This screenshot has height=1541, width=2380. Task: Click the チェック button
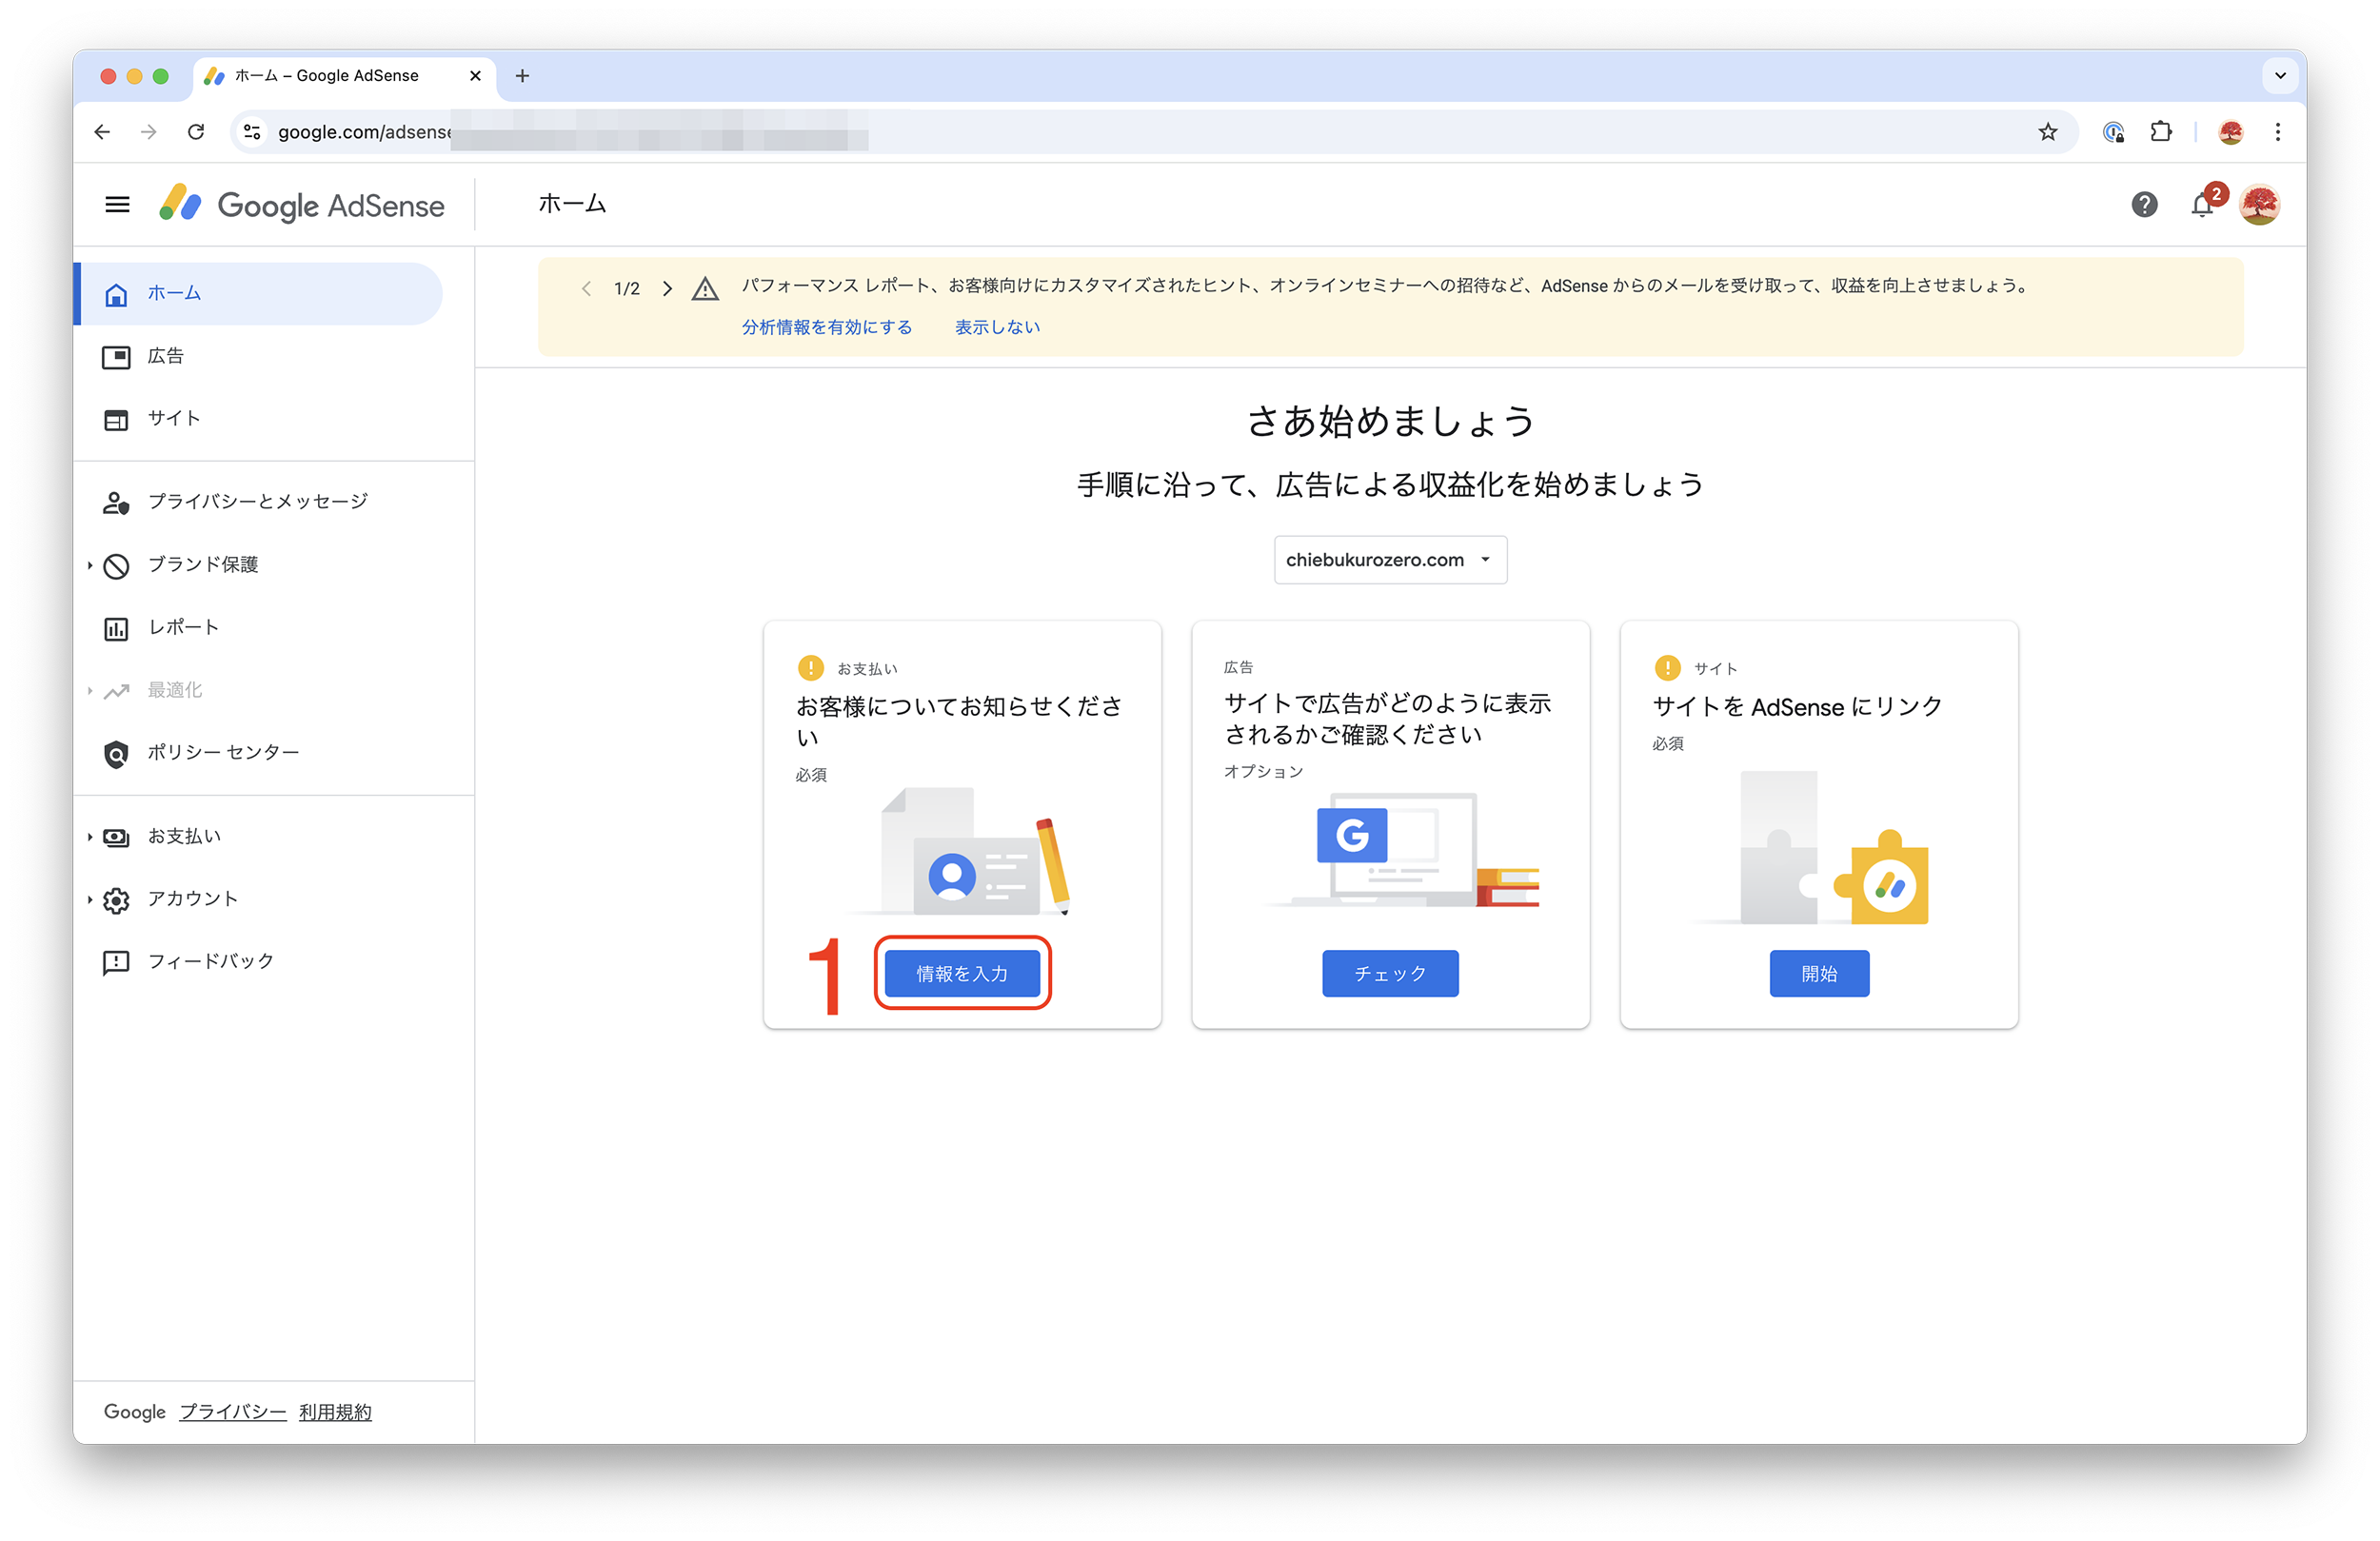[1390, 973]
